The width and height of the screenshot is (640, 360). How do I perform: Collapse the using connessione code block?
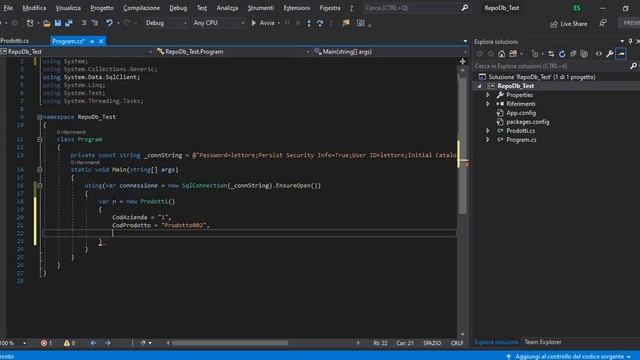click(x=40, y=186)
